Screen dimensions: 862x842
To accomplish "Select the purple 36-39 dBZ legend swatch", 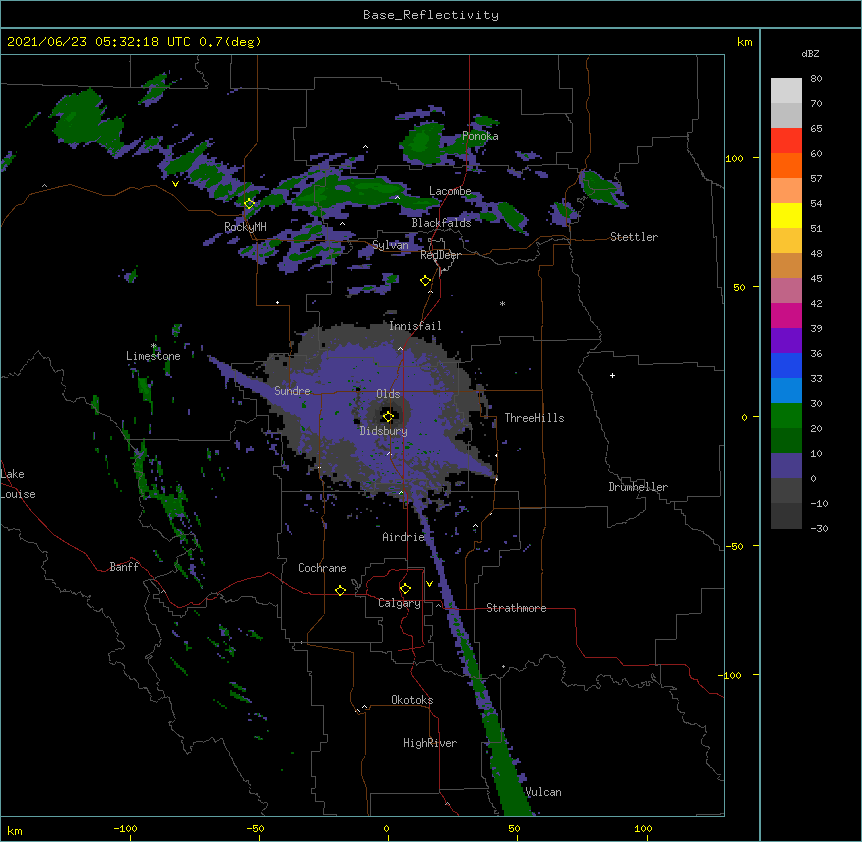I will coord(786,341).
